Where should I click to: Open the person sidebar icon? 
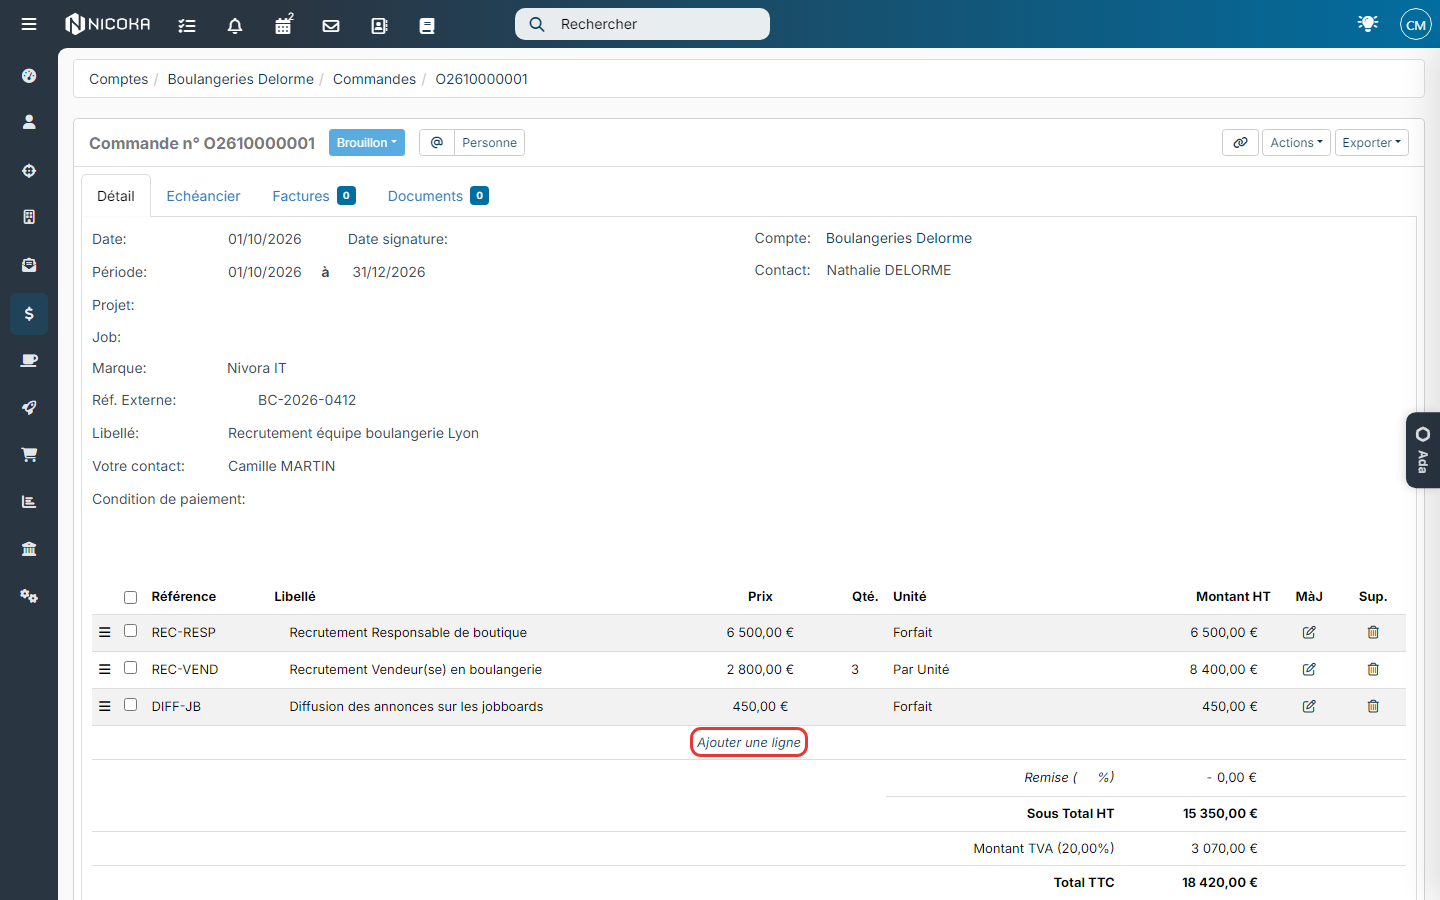pyautogui.click(x=29, y=122)
